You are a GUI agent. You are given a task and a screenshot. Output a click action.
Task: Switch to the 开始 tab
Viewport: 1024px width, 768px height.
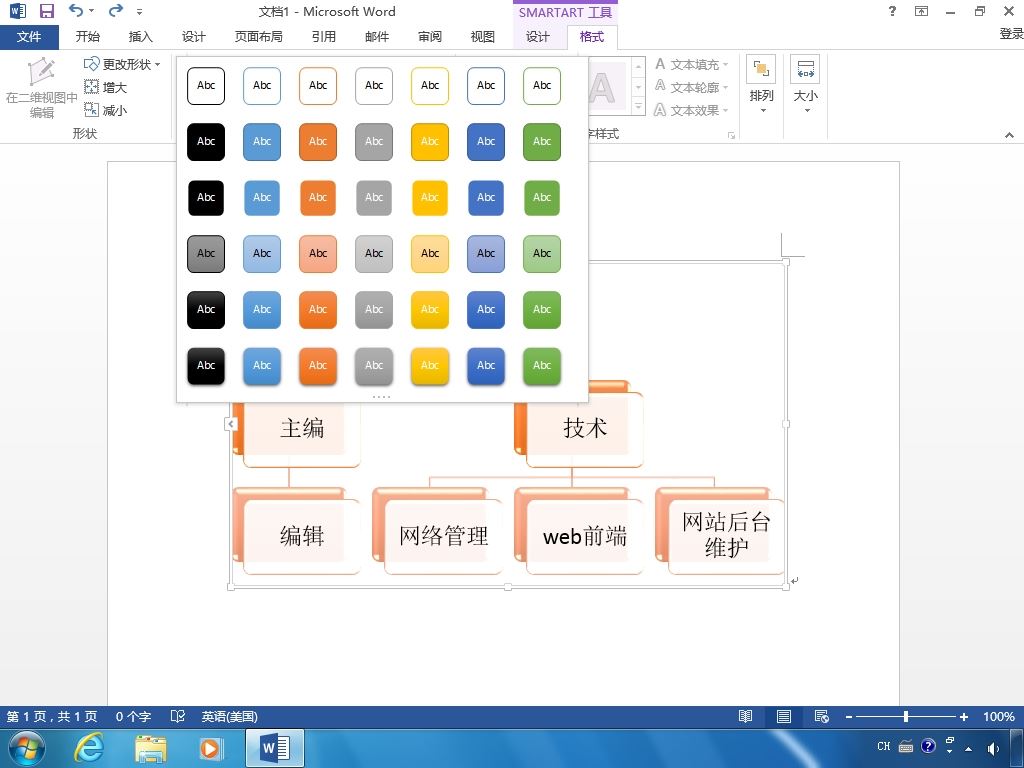point(88,37)
